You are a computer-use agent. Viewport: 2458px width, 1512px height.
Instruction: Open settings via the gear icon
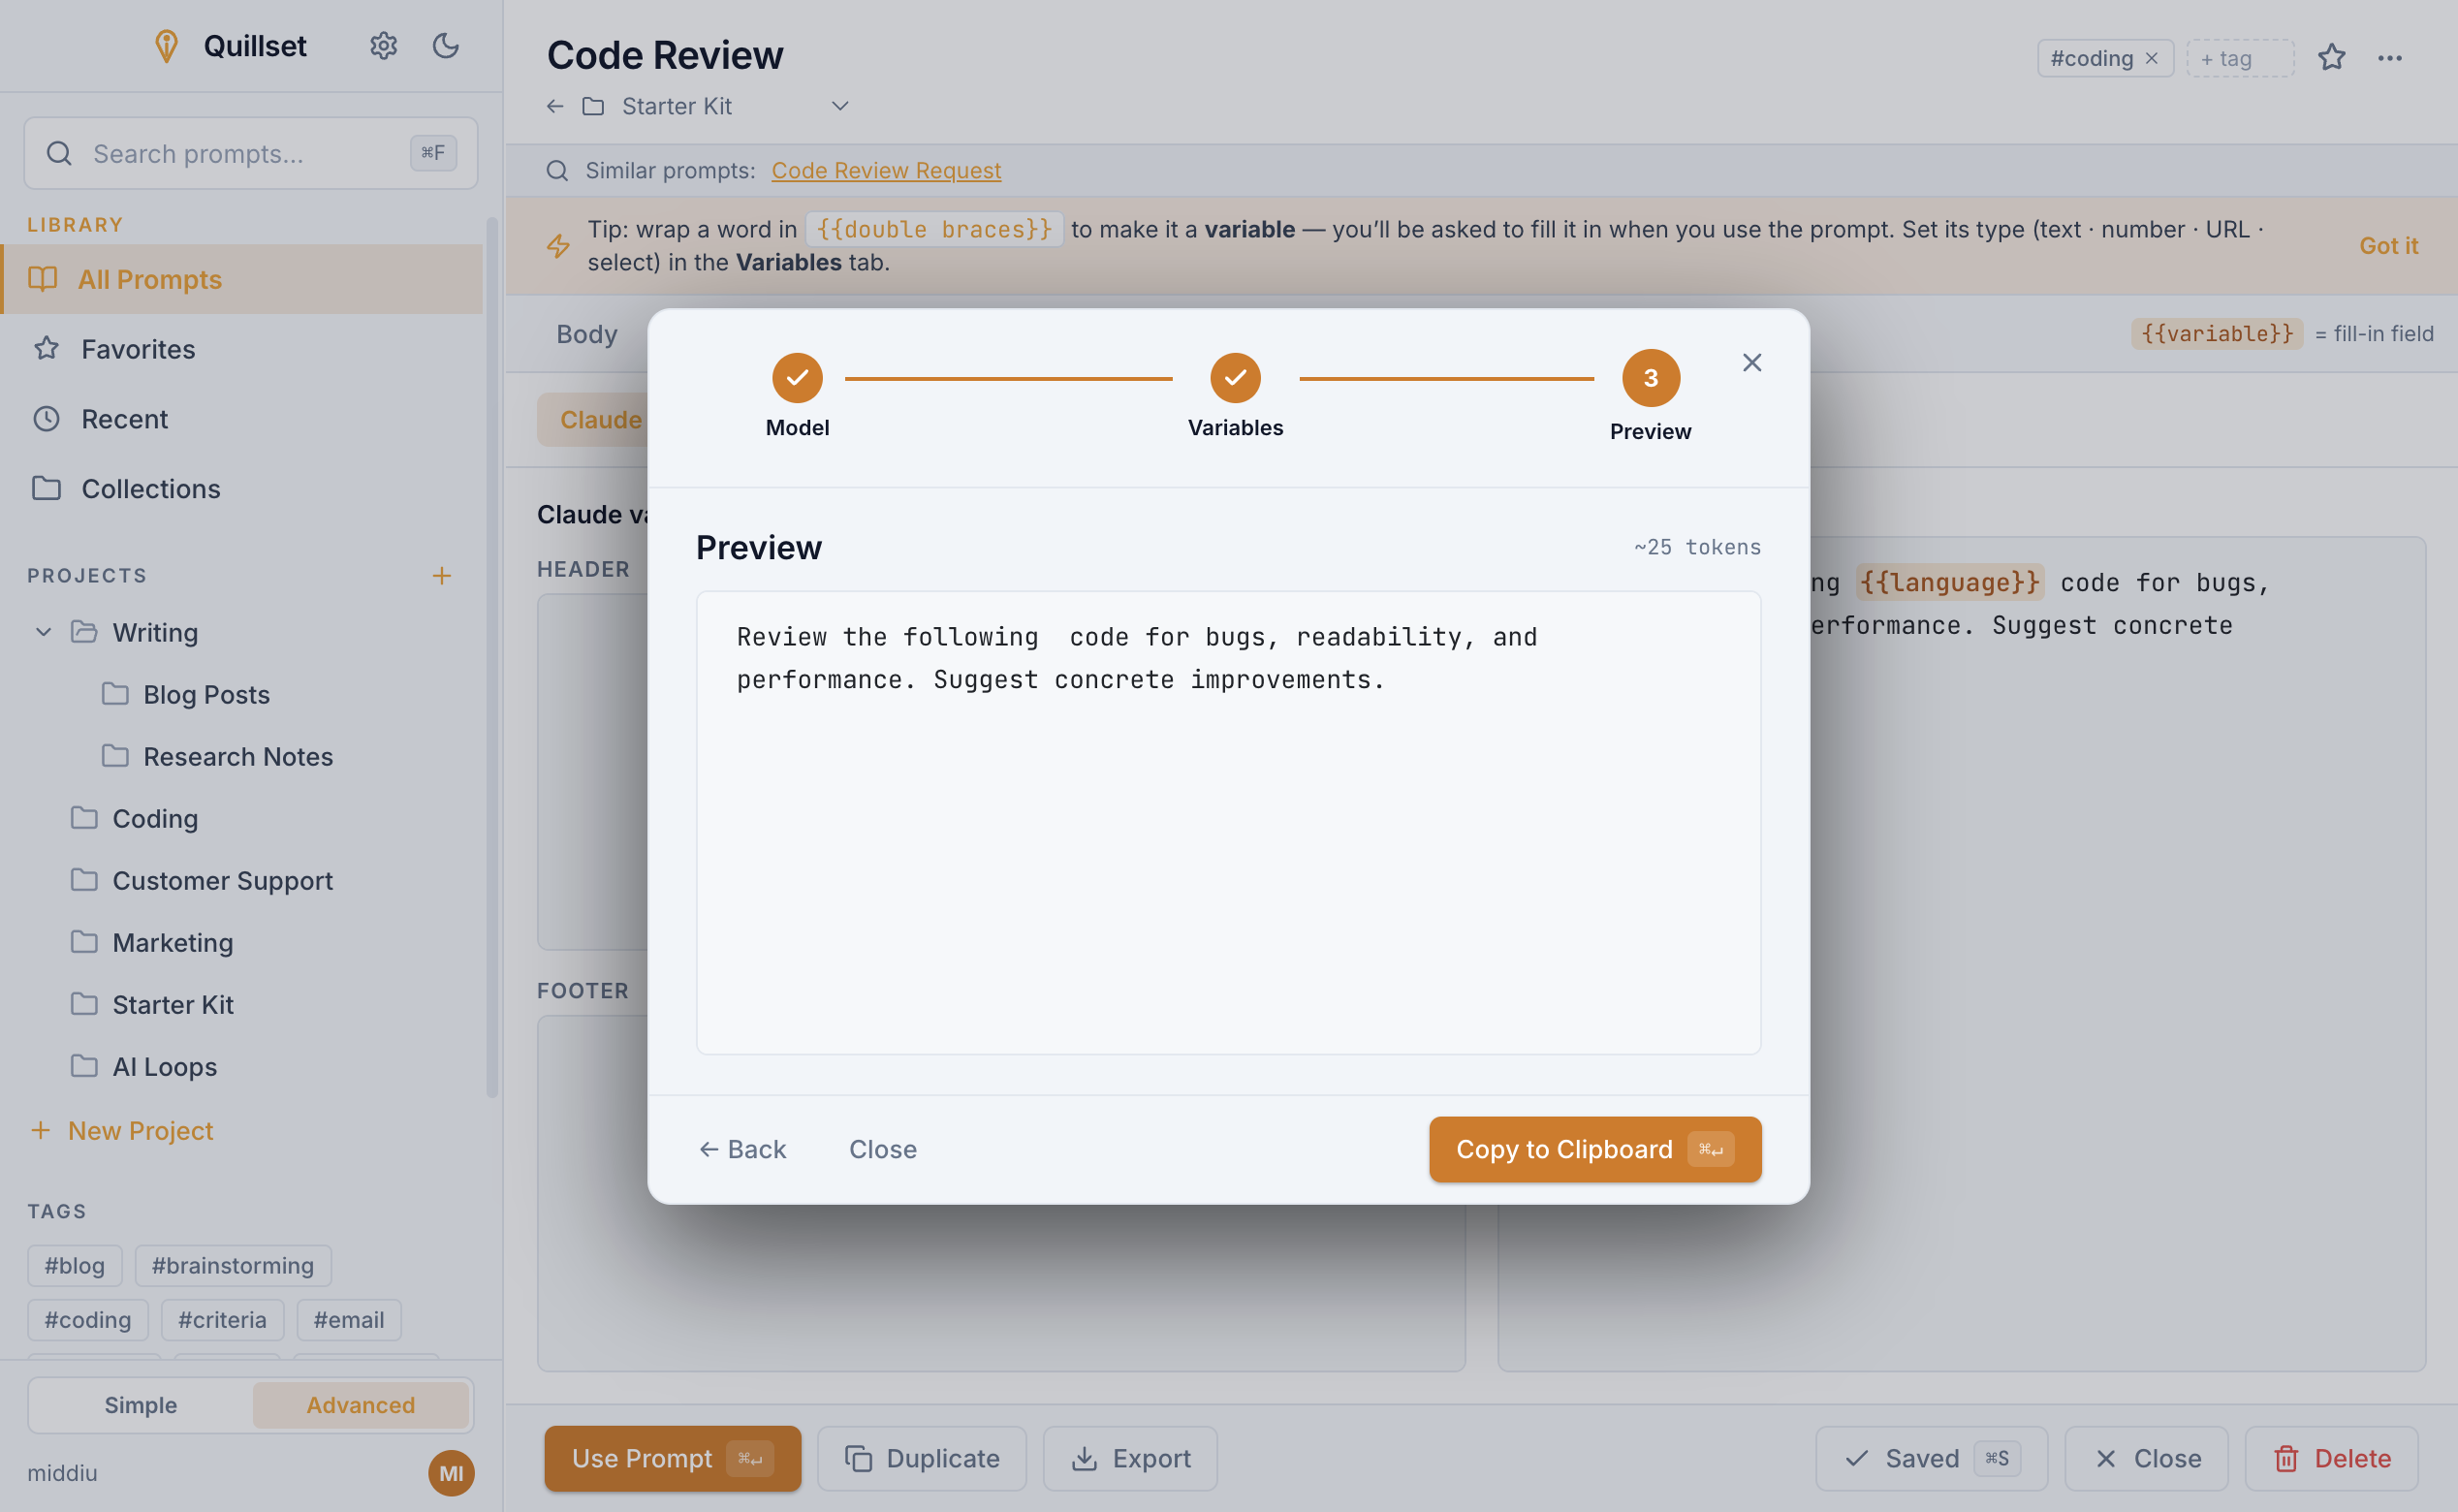pyautogui.click(x=383, y=46)
